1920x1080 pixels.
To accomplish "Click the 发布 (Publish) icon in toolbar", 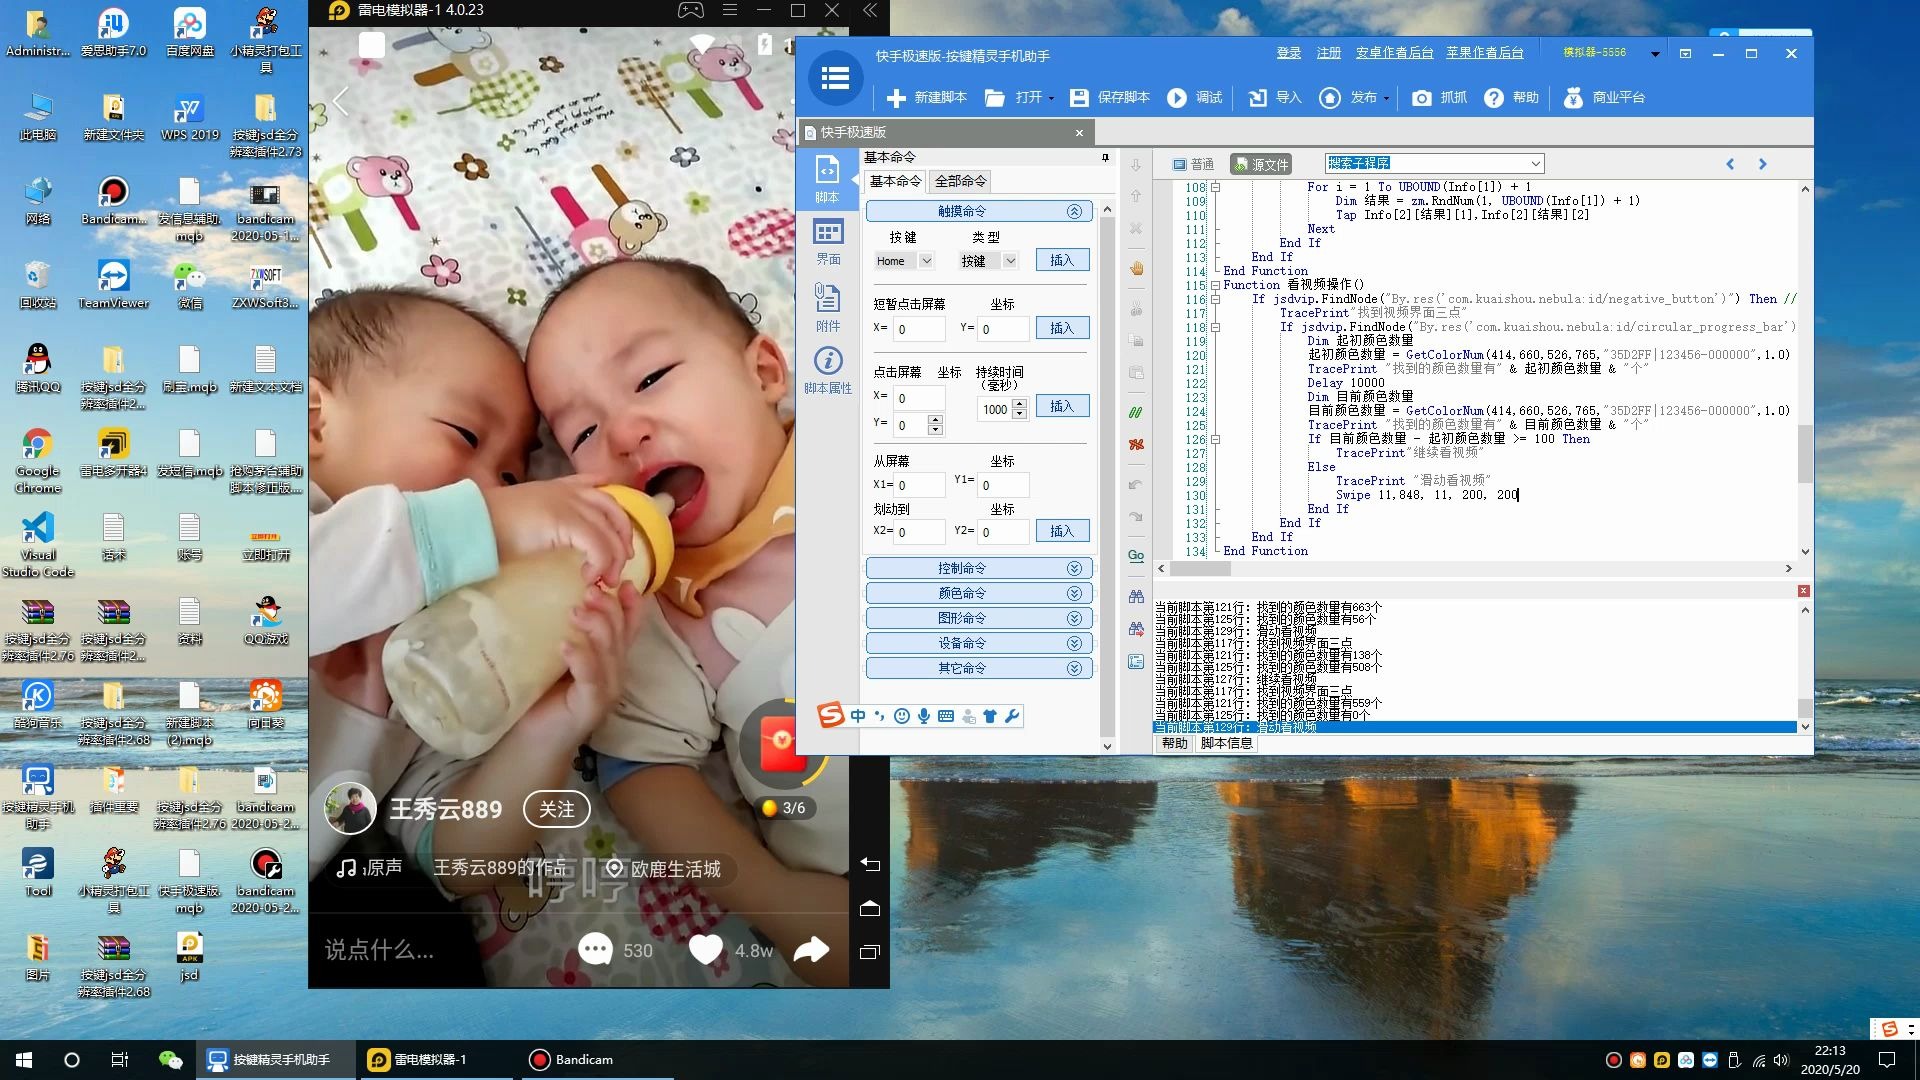I will tap(1328, 96).
